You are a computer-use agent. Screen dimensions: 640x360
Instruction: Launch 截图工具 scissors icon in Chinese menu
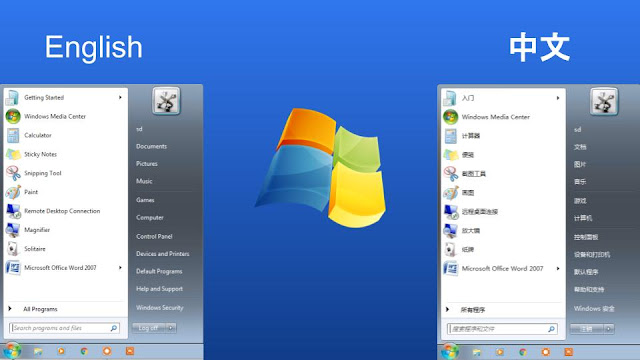[x=451, y=174]
